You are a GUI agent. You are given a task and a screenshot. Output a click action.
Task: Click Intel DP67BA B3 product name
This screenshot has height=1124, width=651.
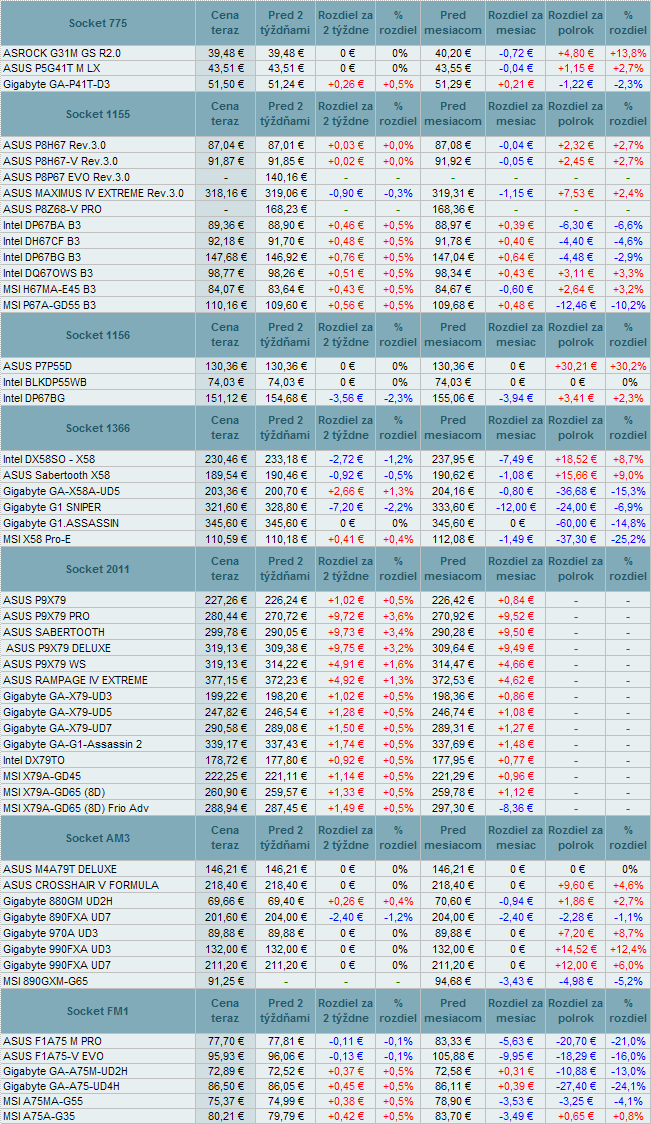[x=42, y=225]
